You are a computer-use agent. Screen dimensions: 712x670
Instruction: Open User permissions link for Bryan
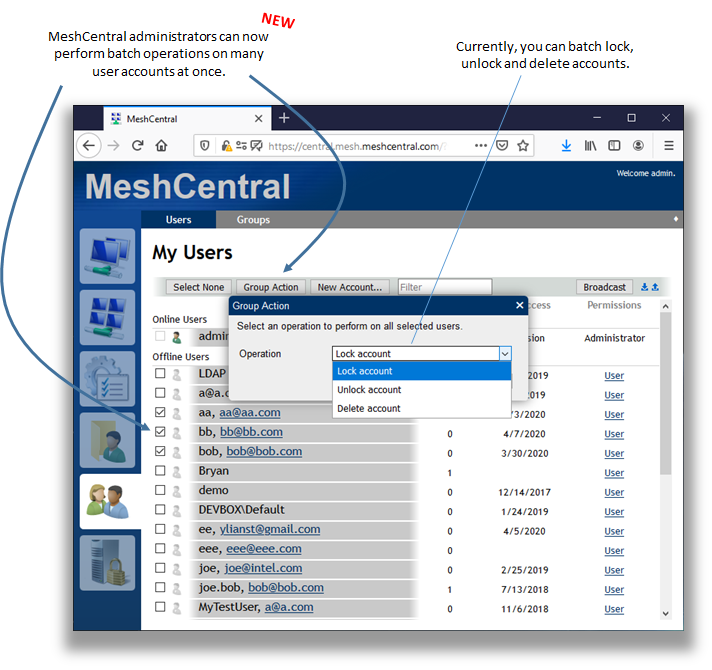pos(614,473)
